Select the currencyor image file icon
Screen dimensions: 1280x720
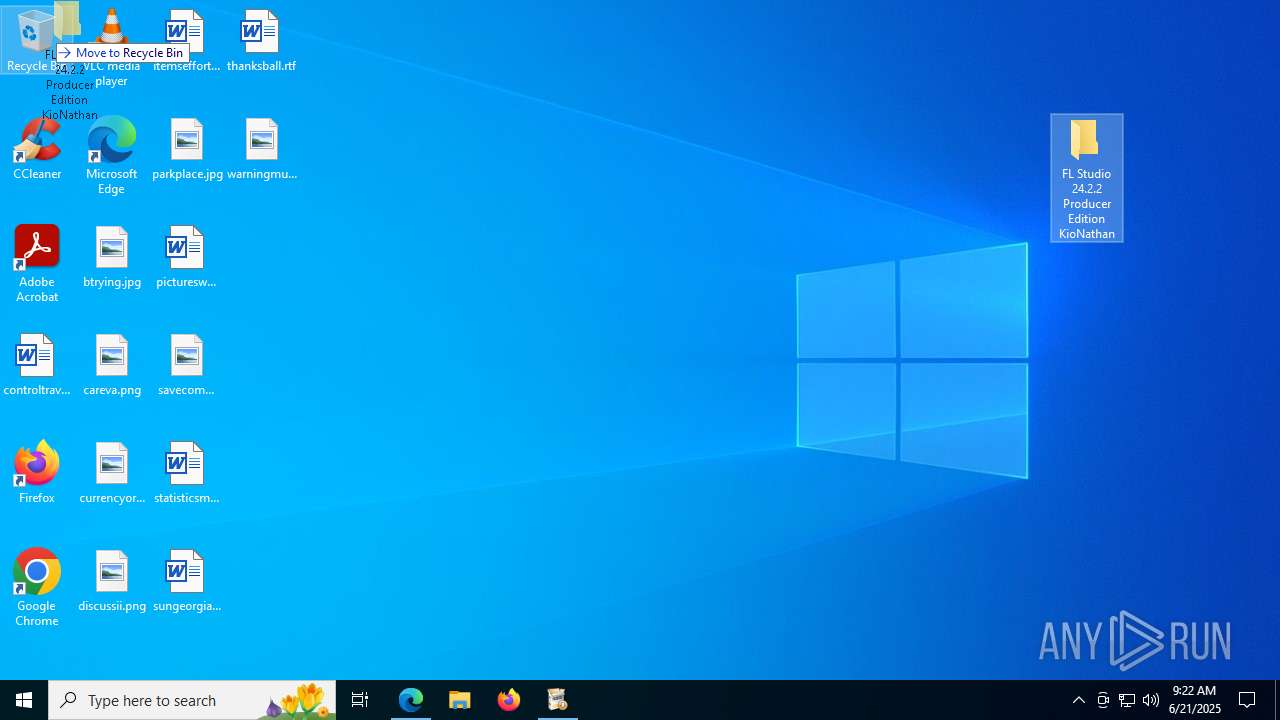tap(112, 473)
